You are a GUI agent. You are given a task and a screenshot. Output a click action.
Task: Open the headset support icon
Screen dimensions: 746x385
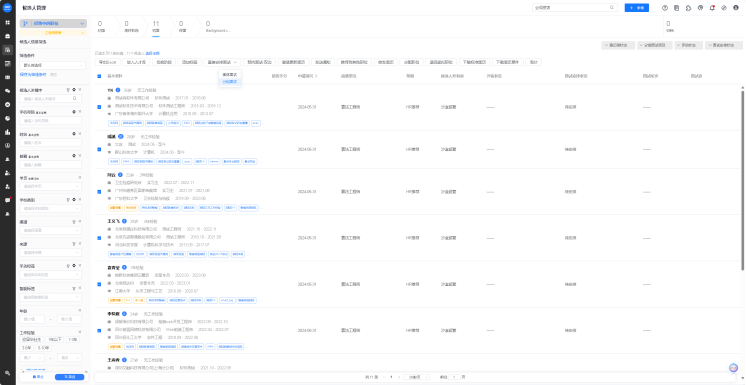(700, 8)
